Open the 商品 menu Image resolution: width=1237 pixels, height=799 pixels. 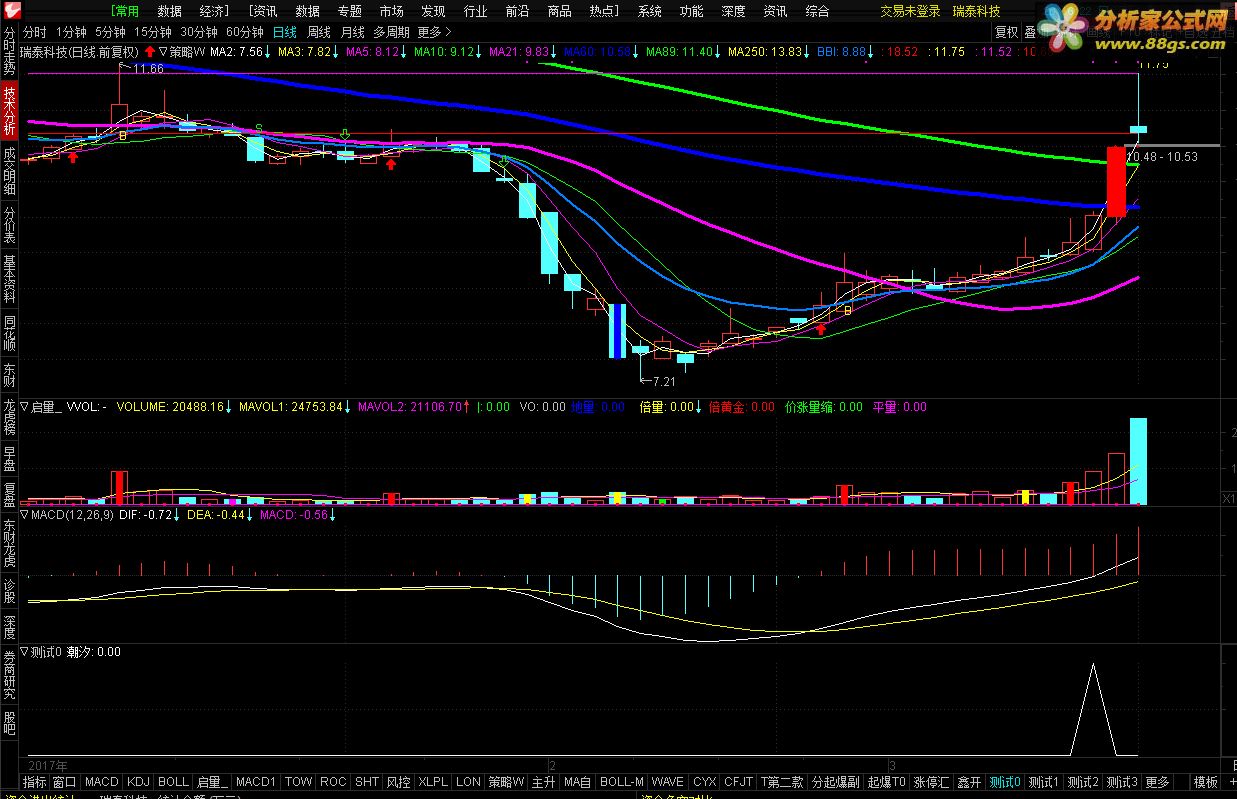(559, 11)
